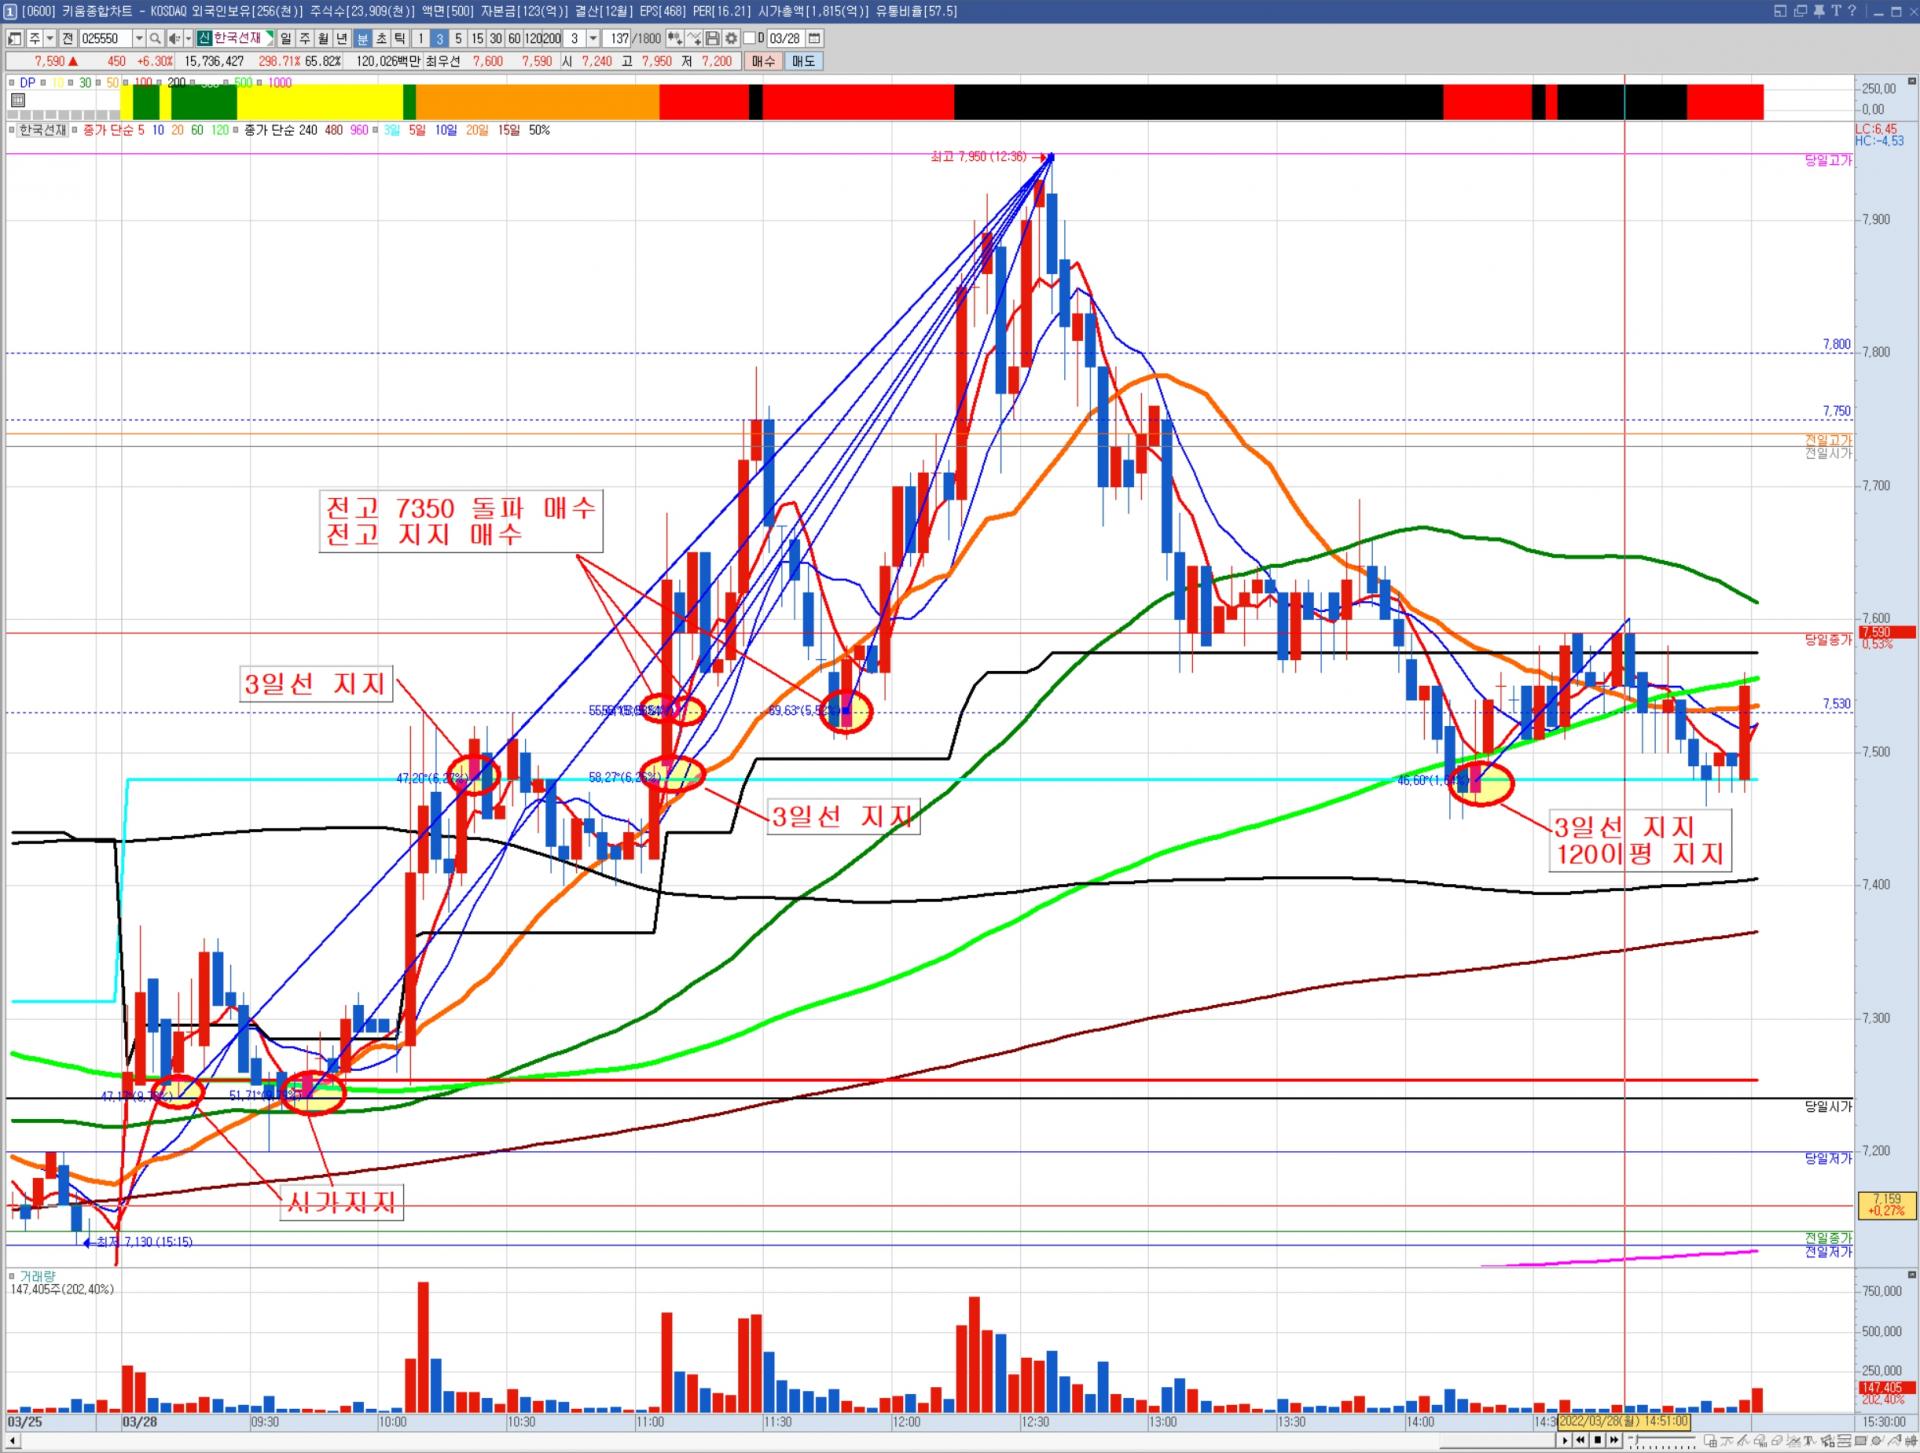Click the stock search magnifier icon
Viewport: 1920px width, 1453px height.
[x=156, y=38]
